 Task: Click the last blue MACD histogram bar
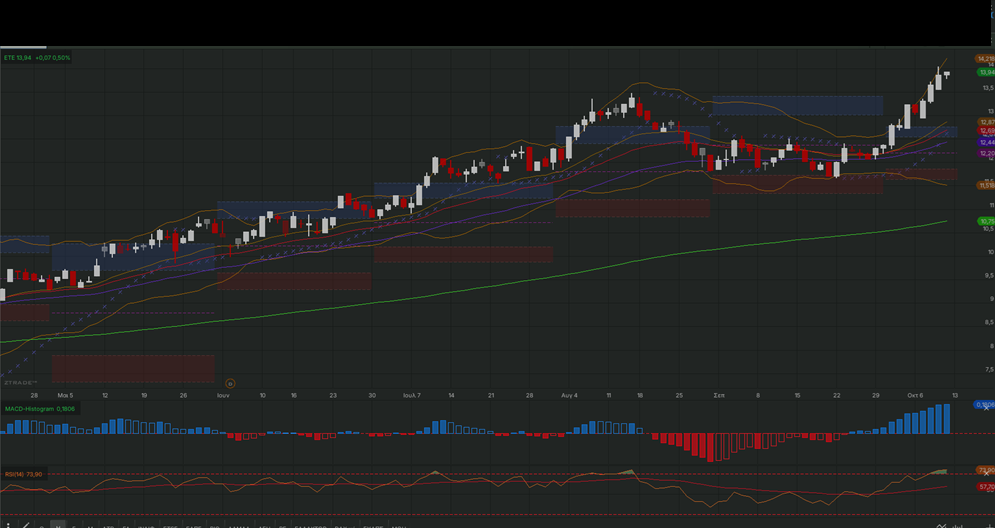tap(947, 419)
